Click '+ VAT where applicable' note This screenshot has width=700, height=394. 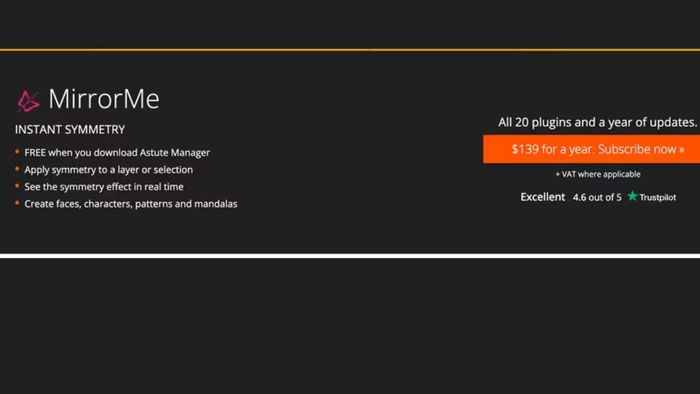598,174
